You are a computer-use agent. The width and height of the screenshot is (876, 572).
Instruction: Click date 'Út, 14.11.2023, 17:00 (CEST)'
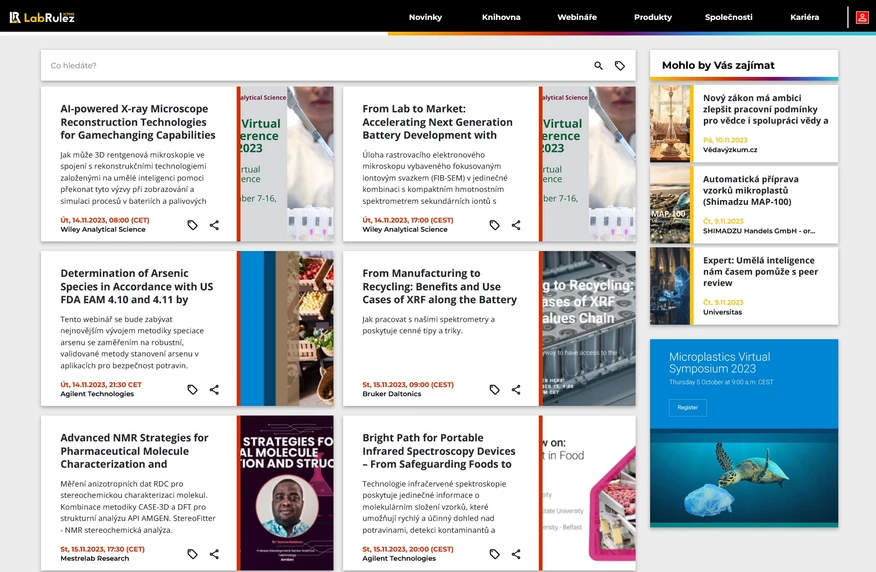click(x=408, y=220)
